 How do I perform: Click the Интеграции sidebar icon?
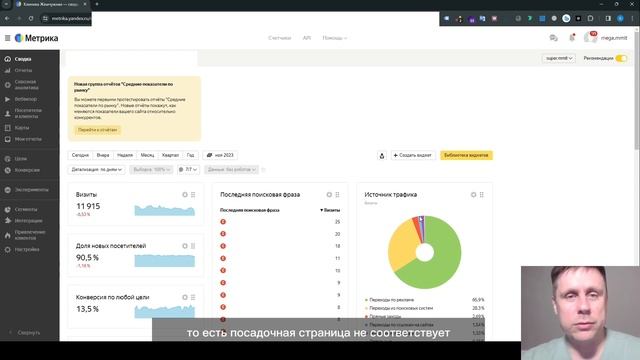tap(7, 220)
